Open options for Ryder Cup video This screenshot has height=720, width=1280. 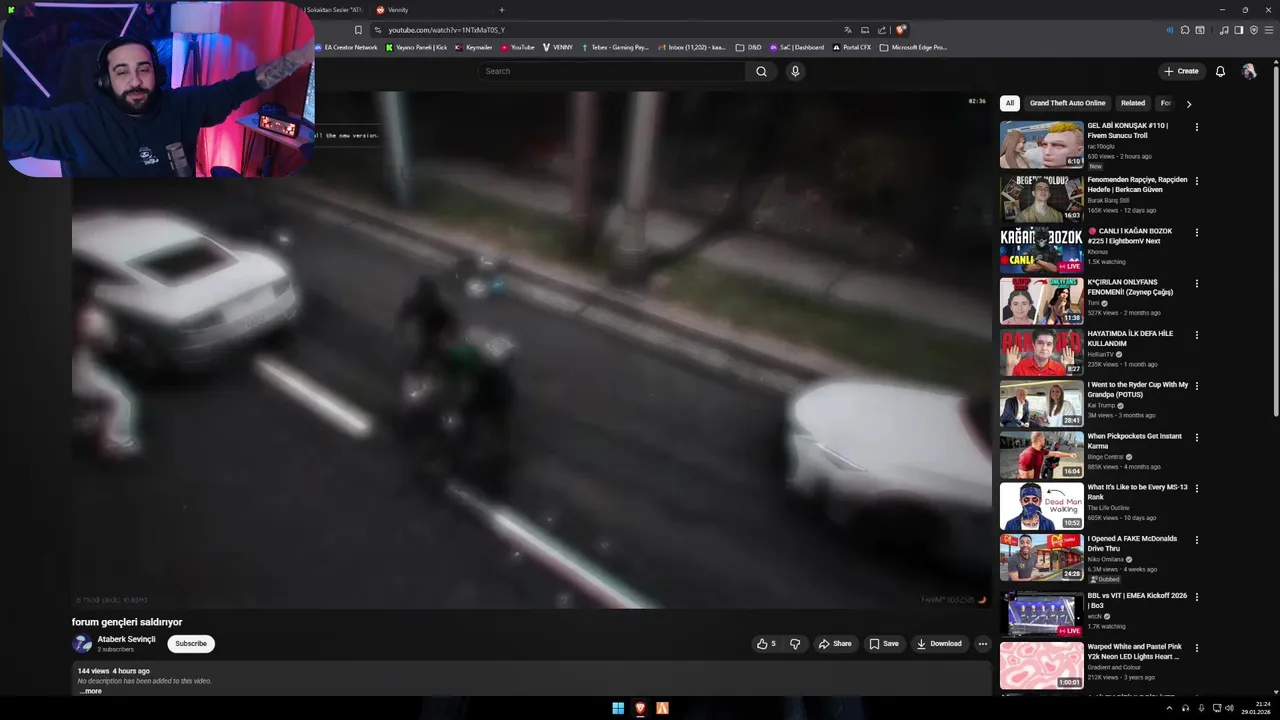point(1196,385)
